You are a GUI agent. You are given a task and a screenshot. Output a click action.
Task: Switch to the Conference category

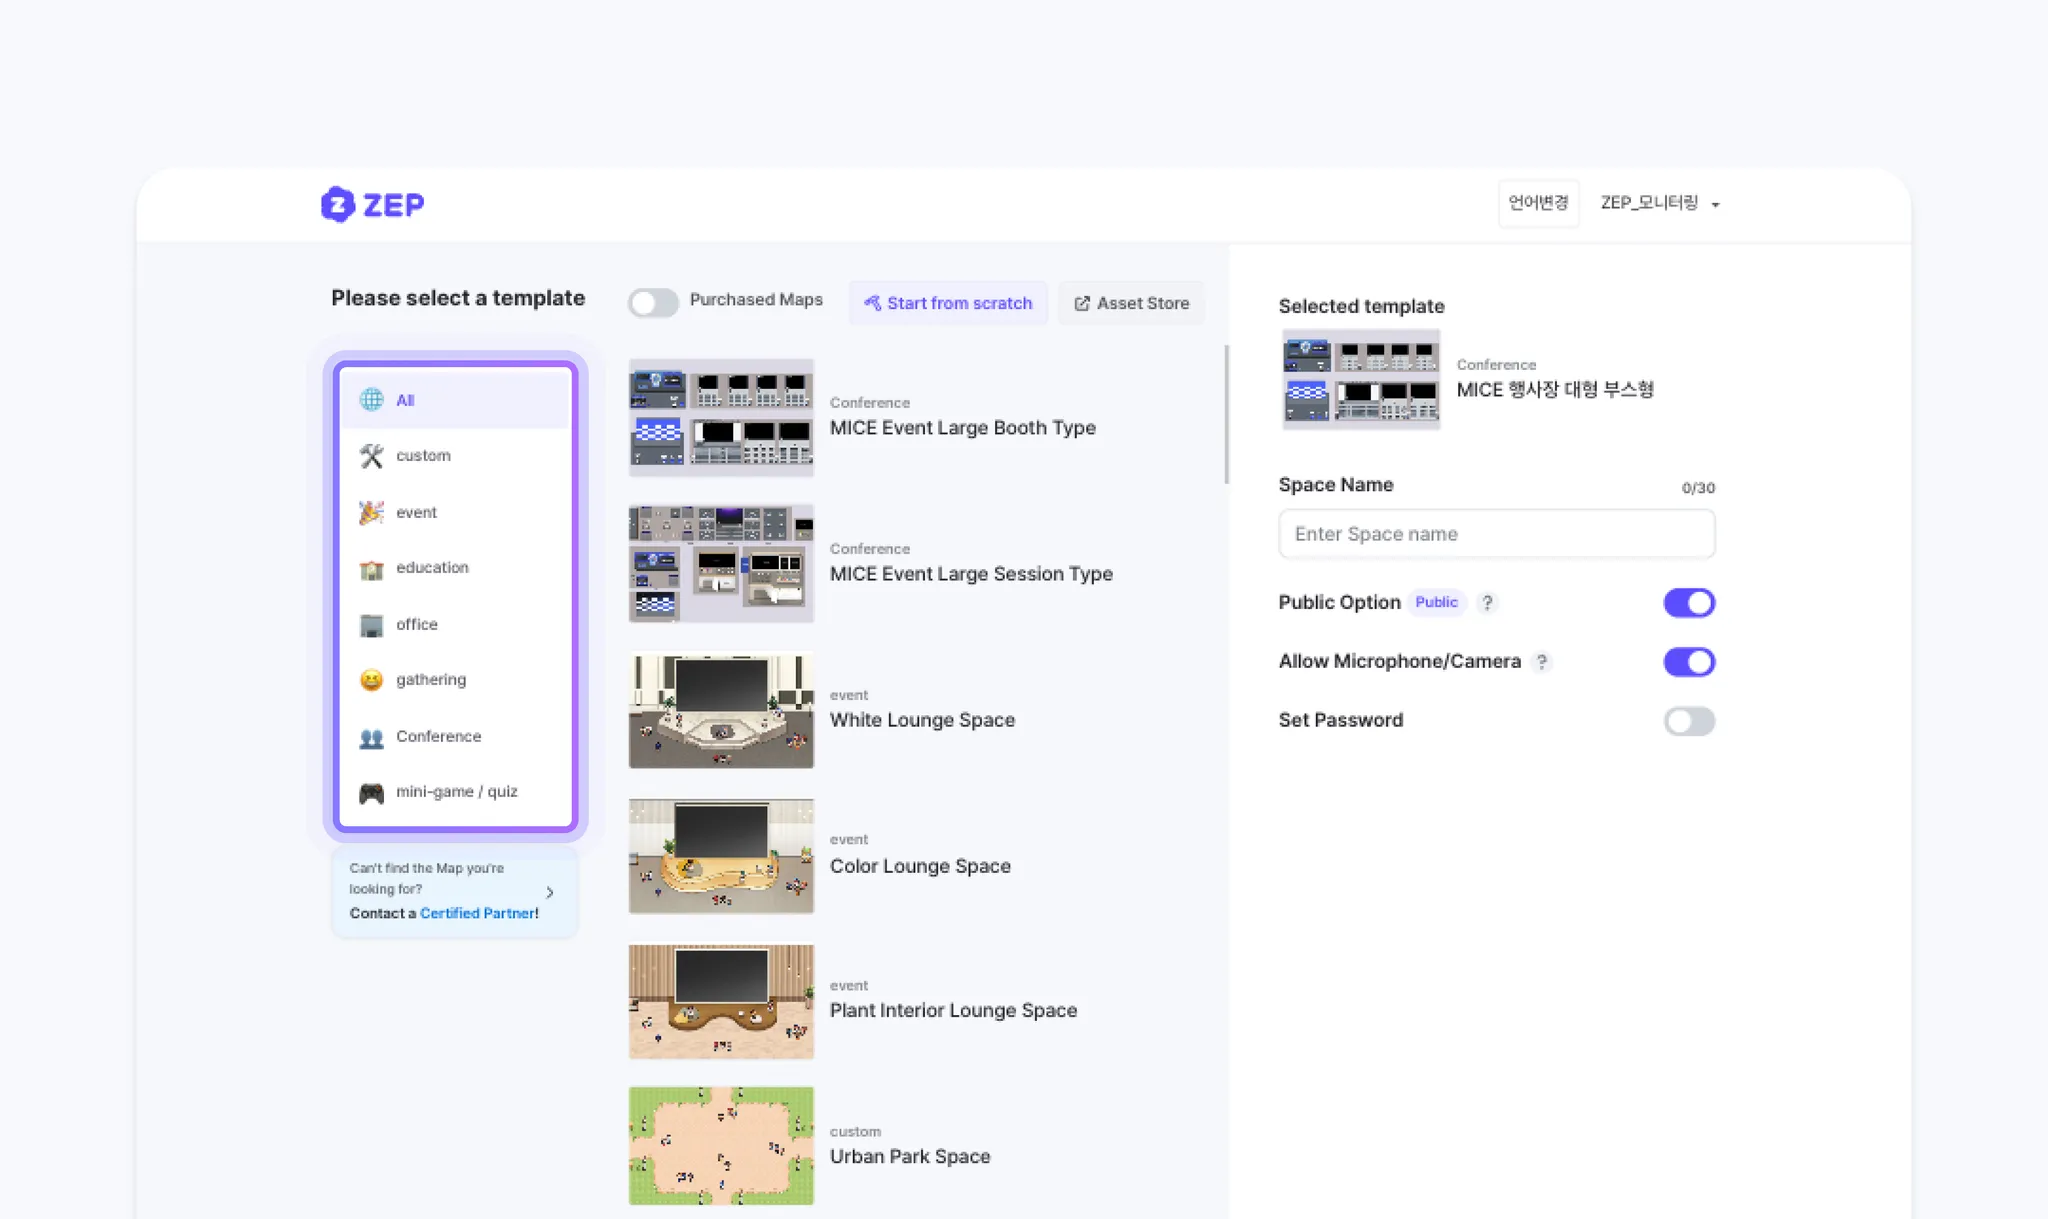[x=438, y=737]
